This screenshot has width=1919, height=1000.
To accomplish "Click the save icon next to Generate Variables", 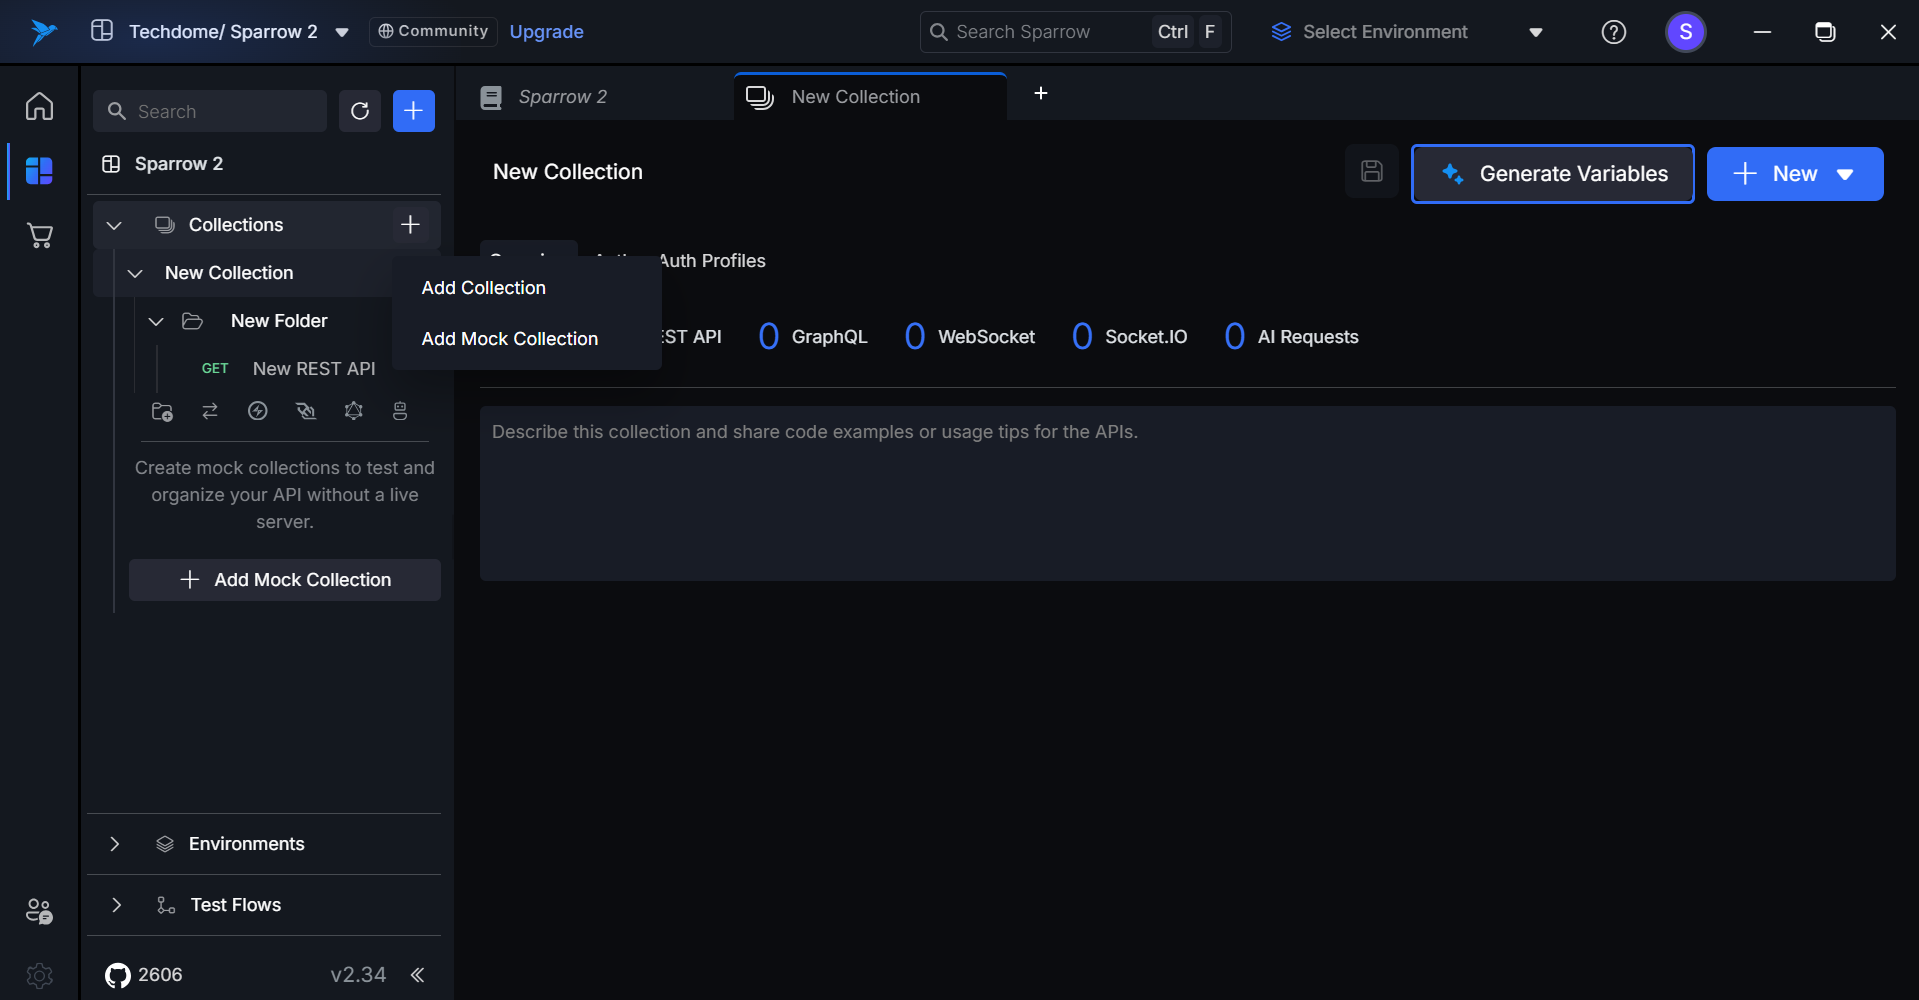I will click(1372, 172).
